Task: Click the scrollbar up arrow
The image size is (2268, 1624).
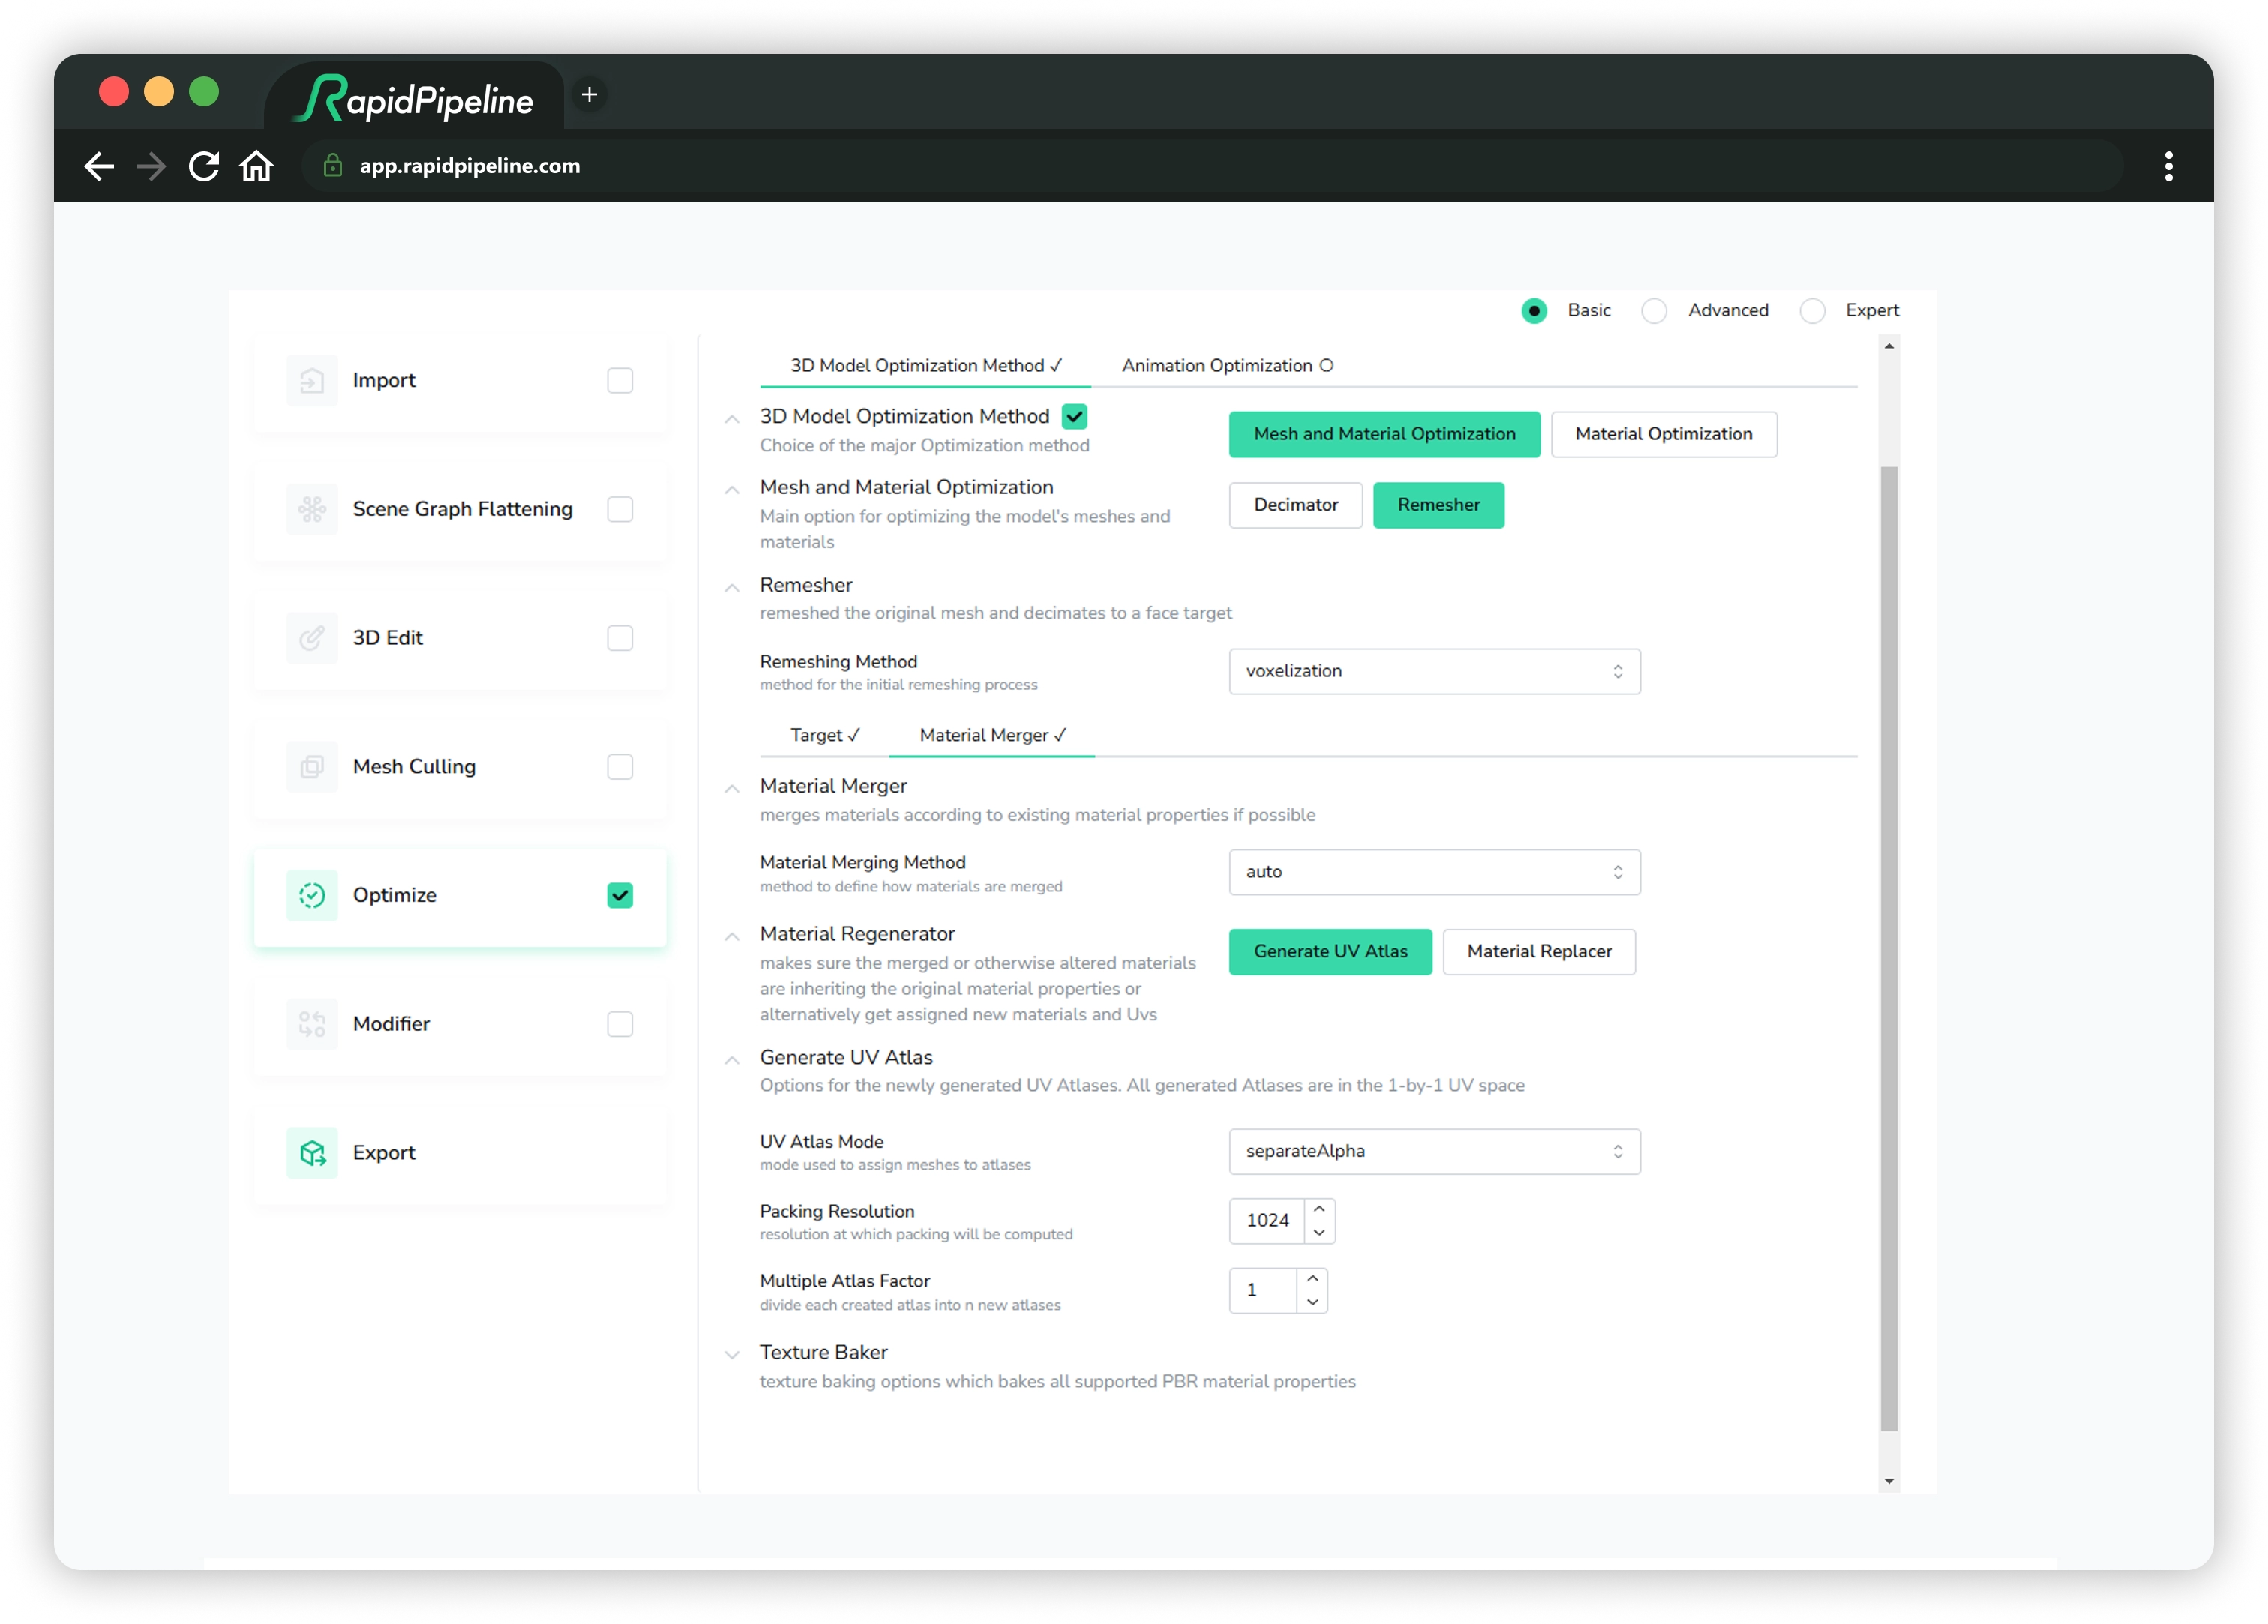Action: coord(1889,346)
